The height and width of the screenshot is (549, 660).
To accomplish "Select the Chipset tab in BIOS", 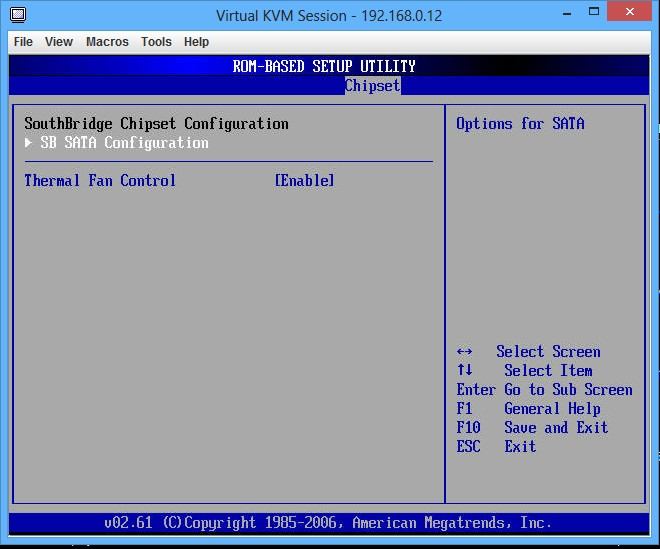I will tap(373, 86).
